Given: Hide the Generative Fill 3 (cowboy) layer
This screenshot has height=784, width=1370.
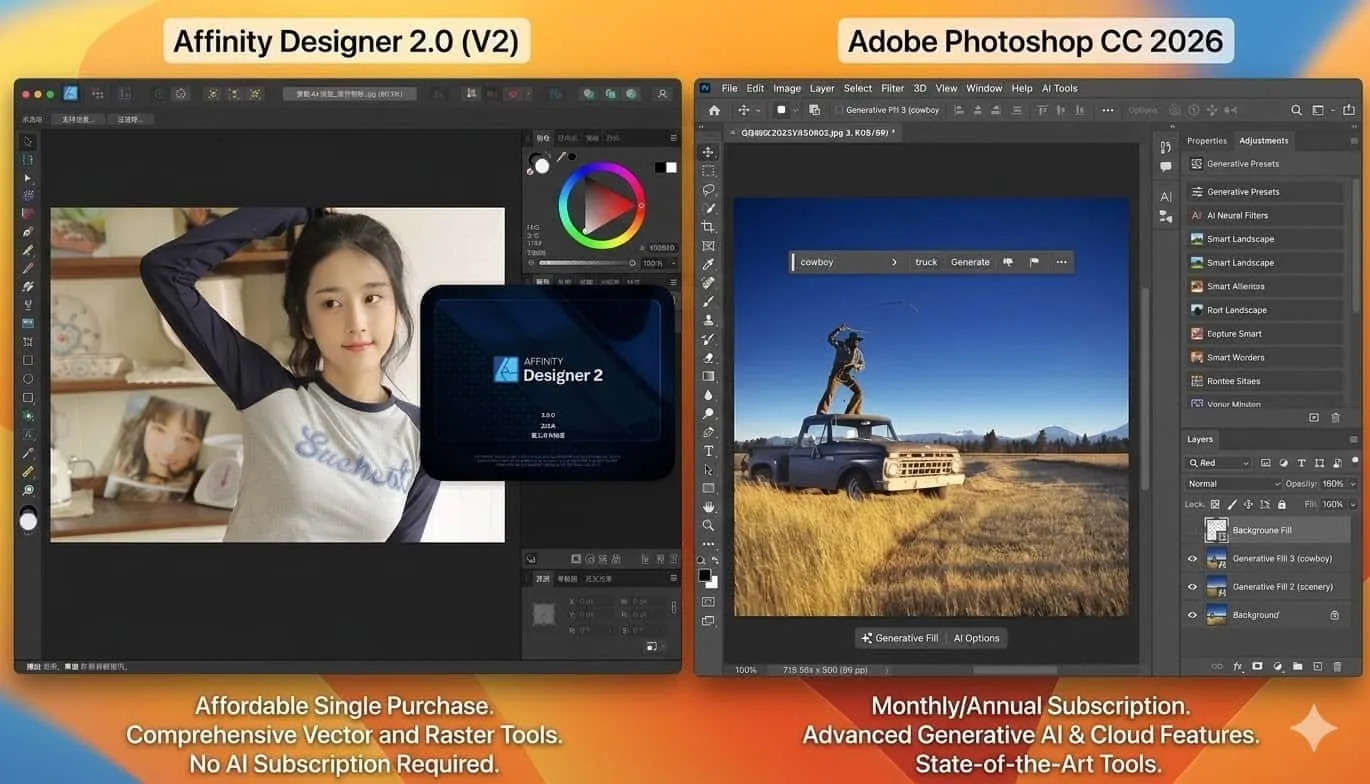Looking at the screenshot, I should click(x=1192, y=558).
